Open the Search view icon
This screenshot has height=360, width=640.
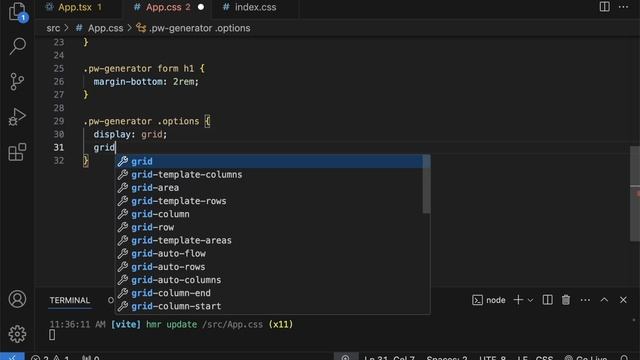[17, 46]
